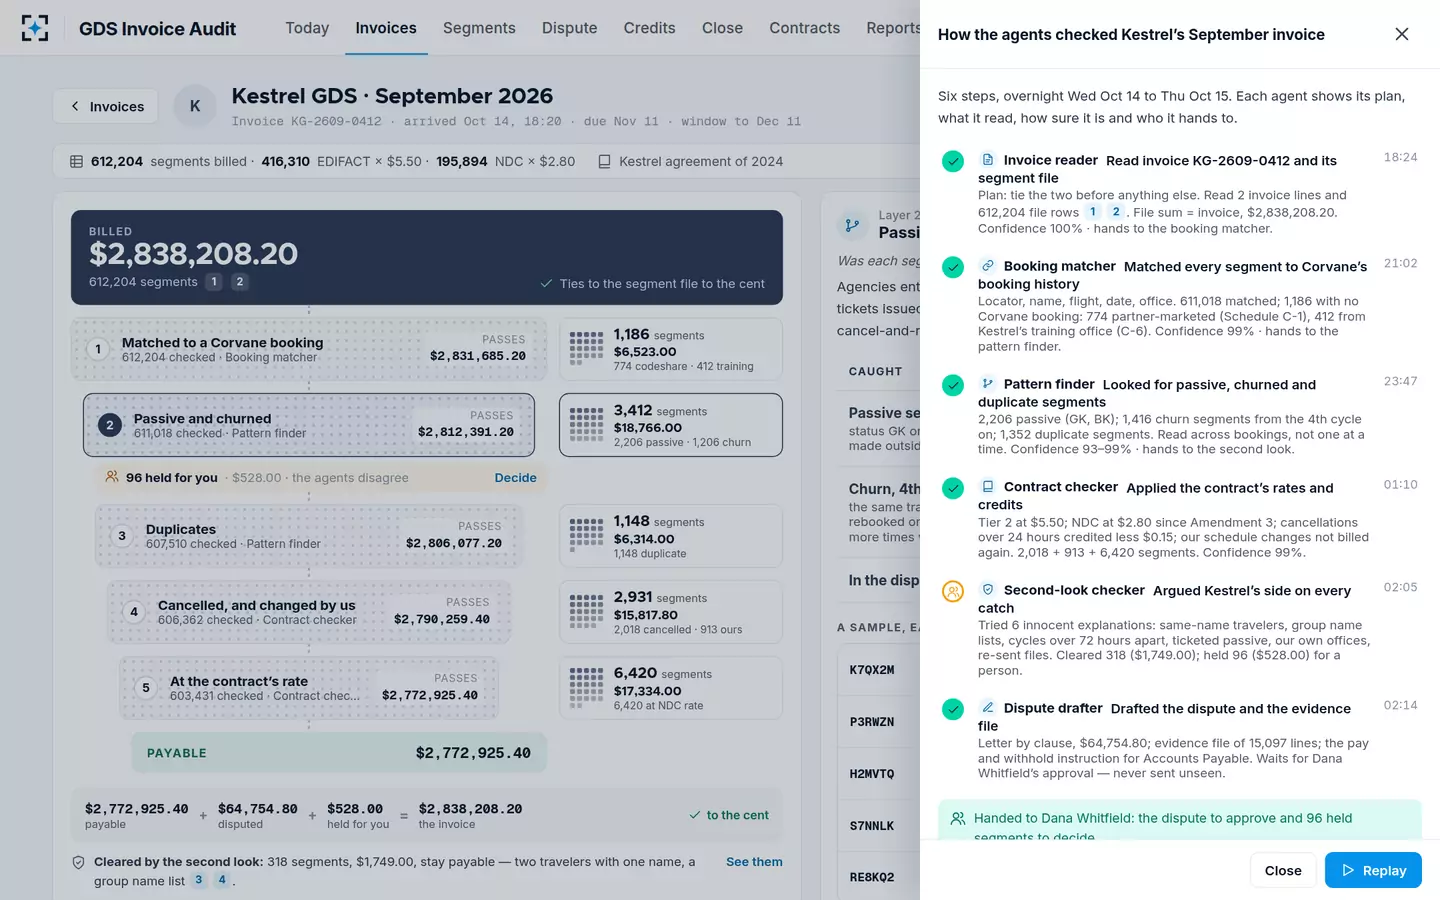Image resolution: width=1440 pixels, height=900 pixels.
Task: Switch to the Segments tab
Action: point(479,28)
